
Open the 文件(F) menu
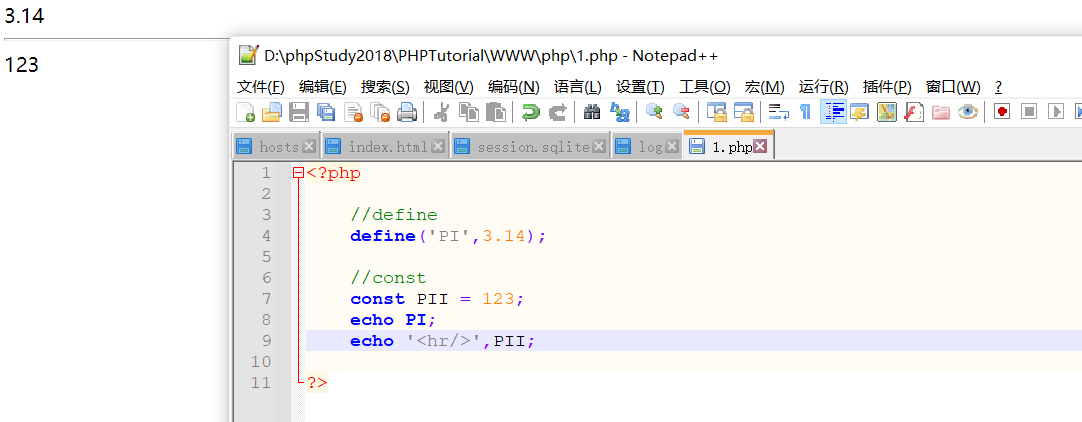261,87
